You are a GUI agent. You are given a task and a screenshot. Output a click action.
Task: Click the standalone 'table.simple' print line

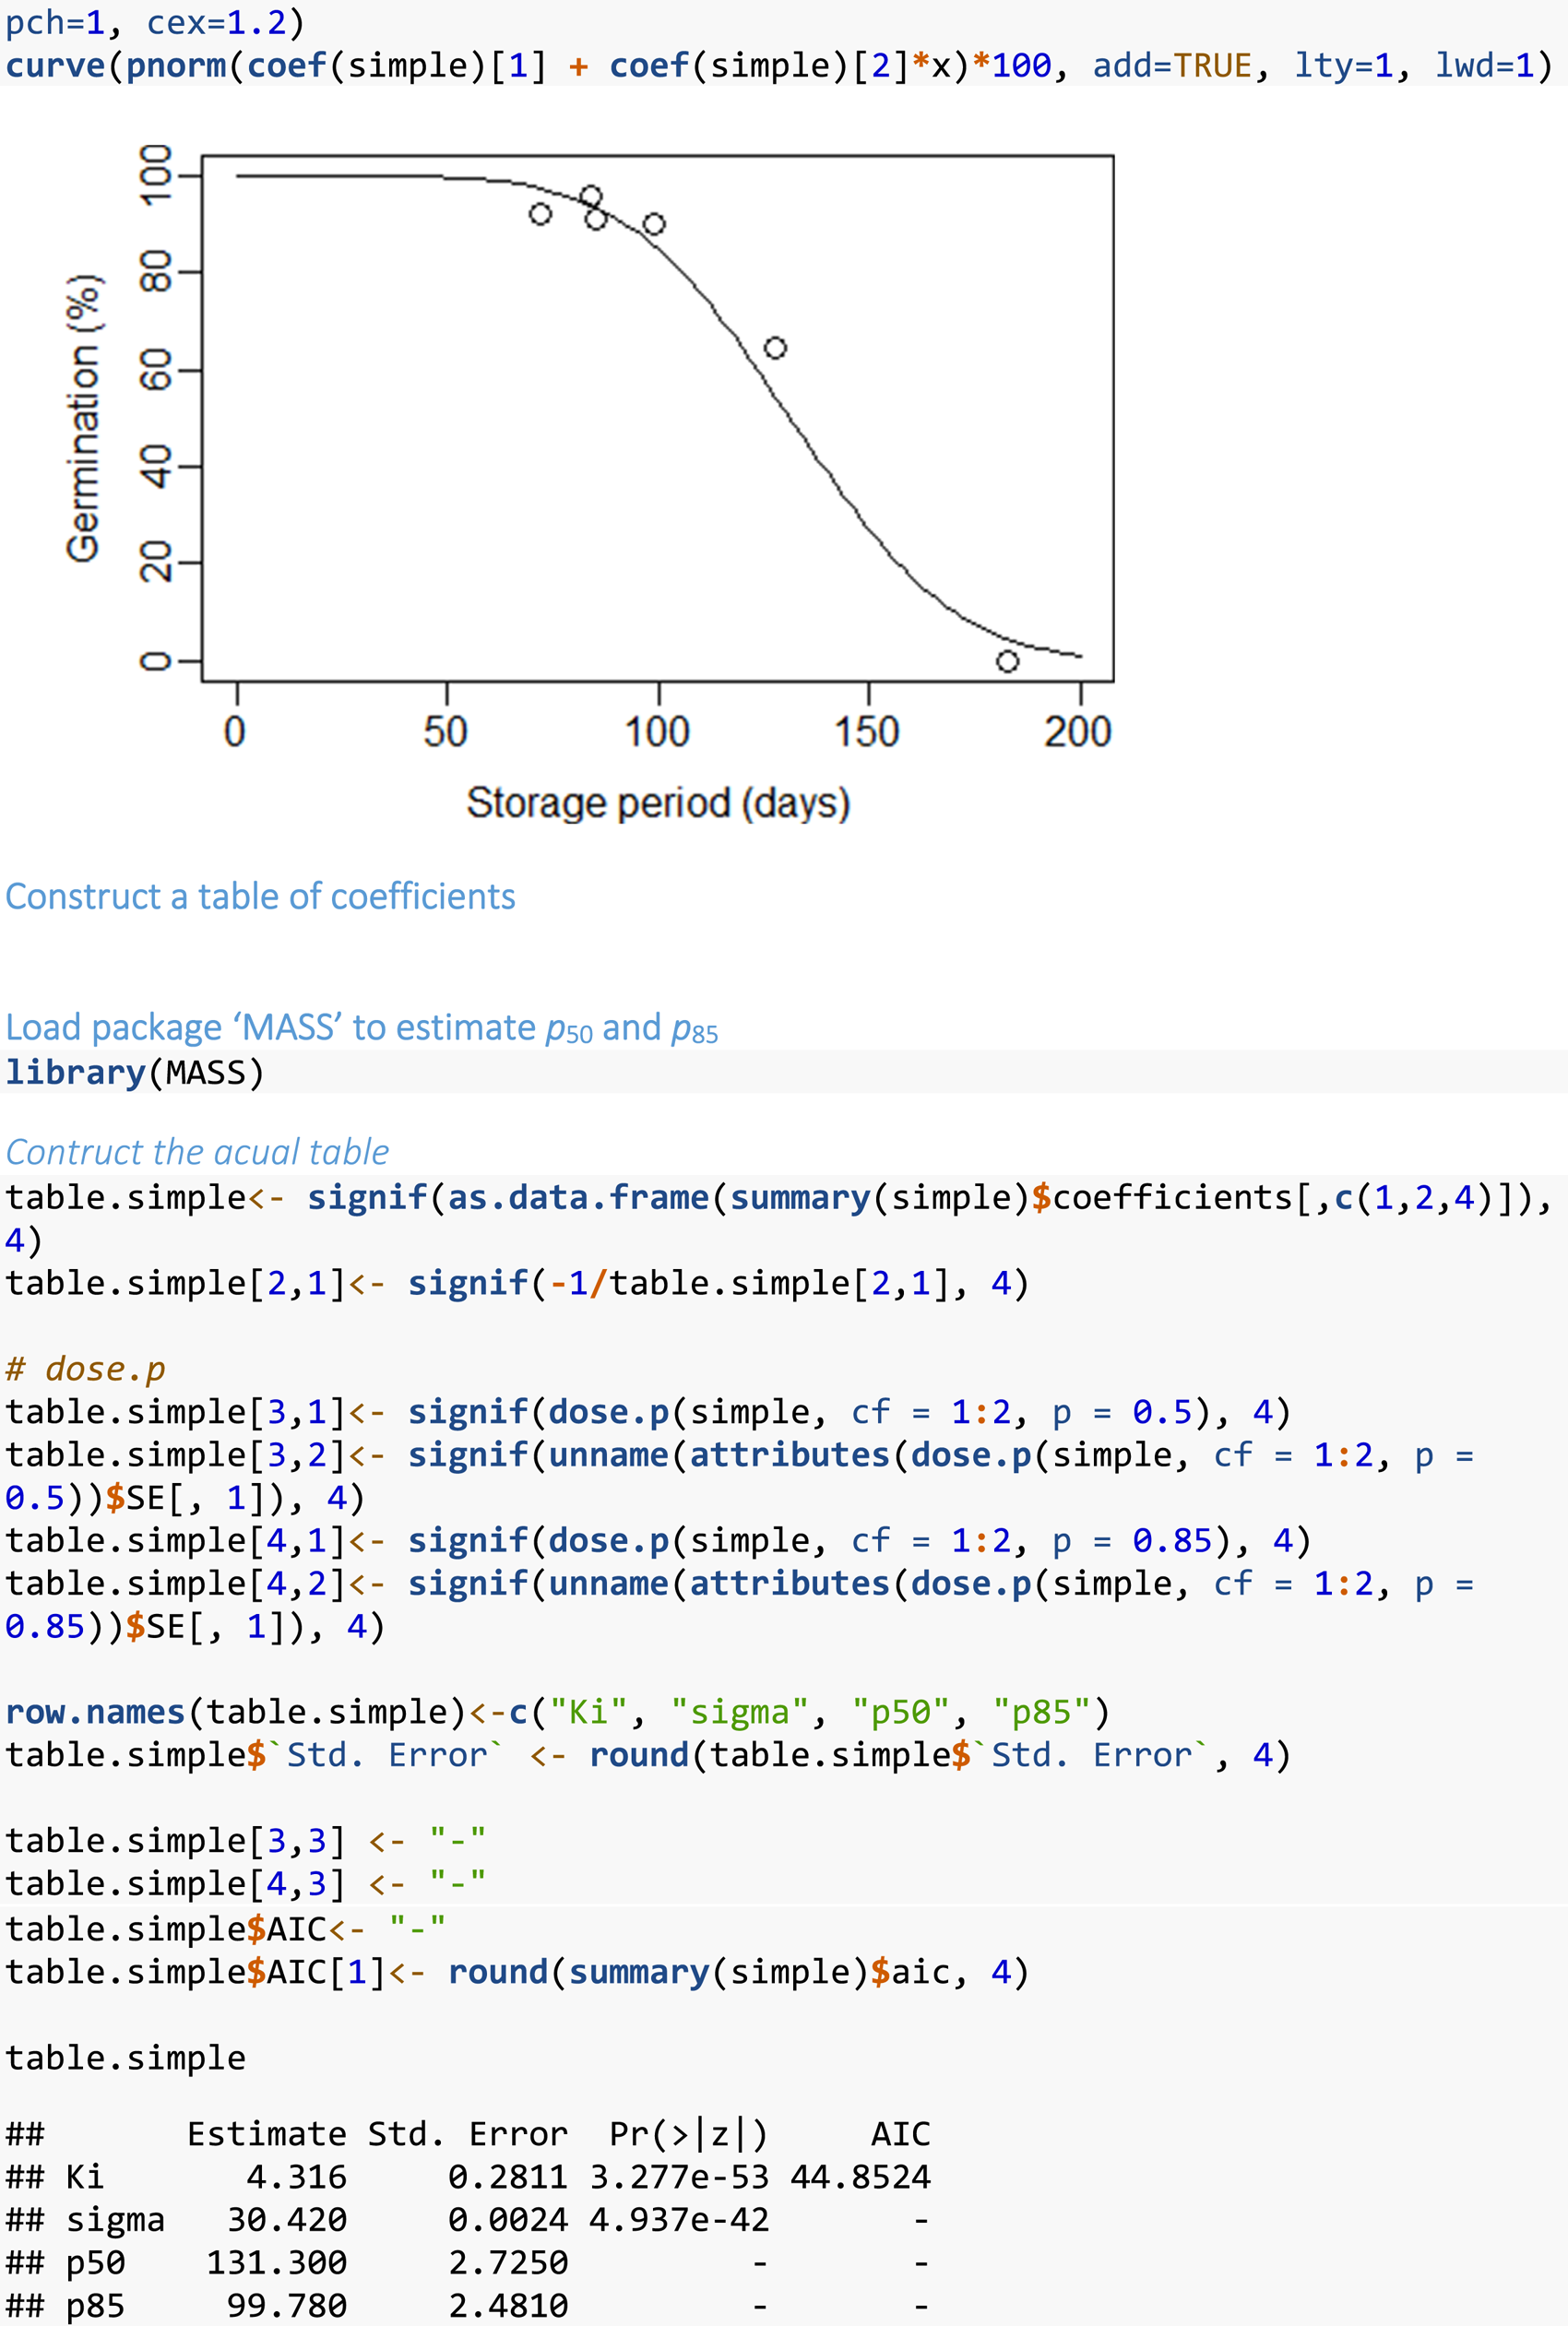pos(125,2058)
